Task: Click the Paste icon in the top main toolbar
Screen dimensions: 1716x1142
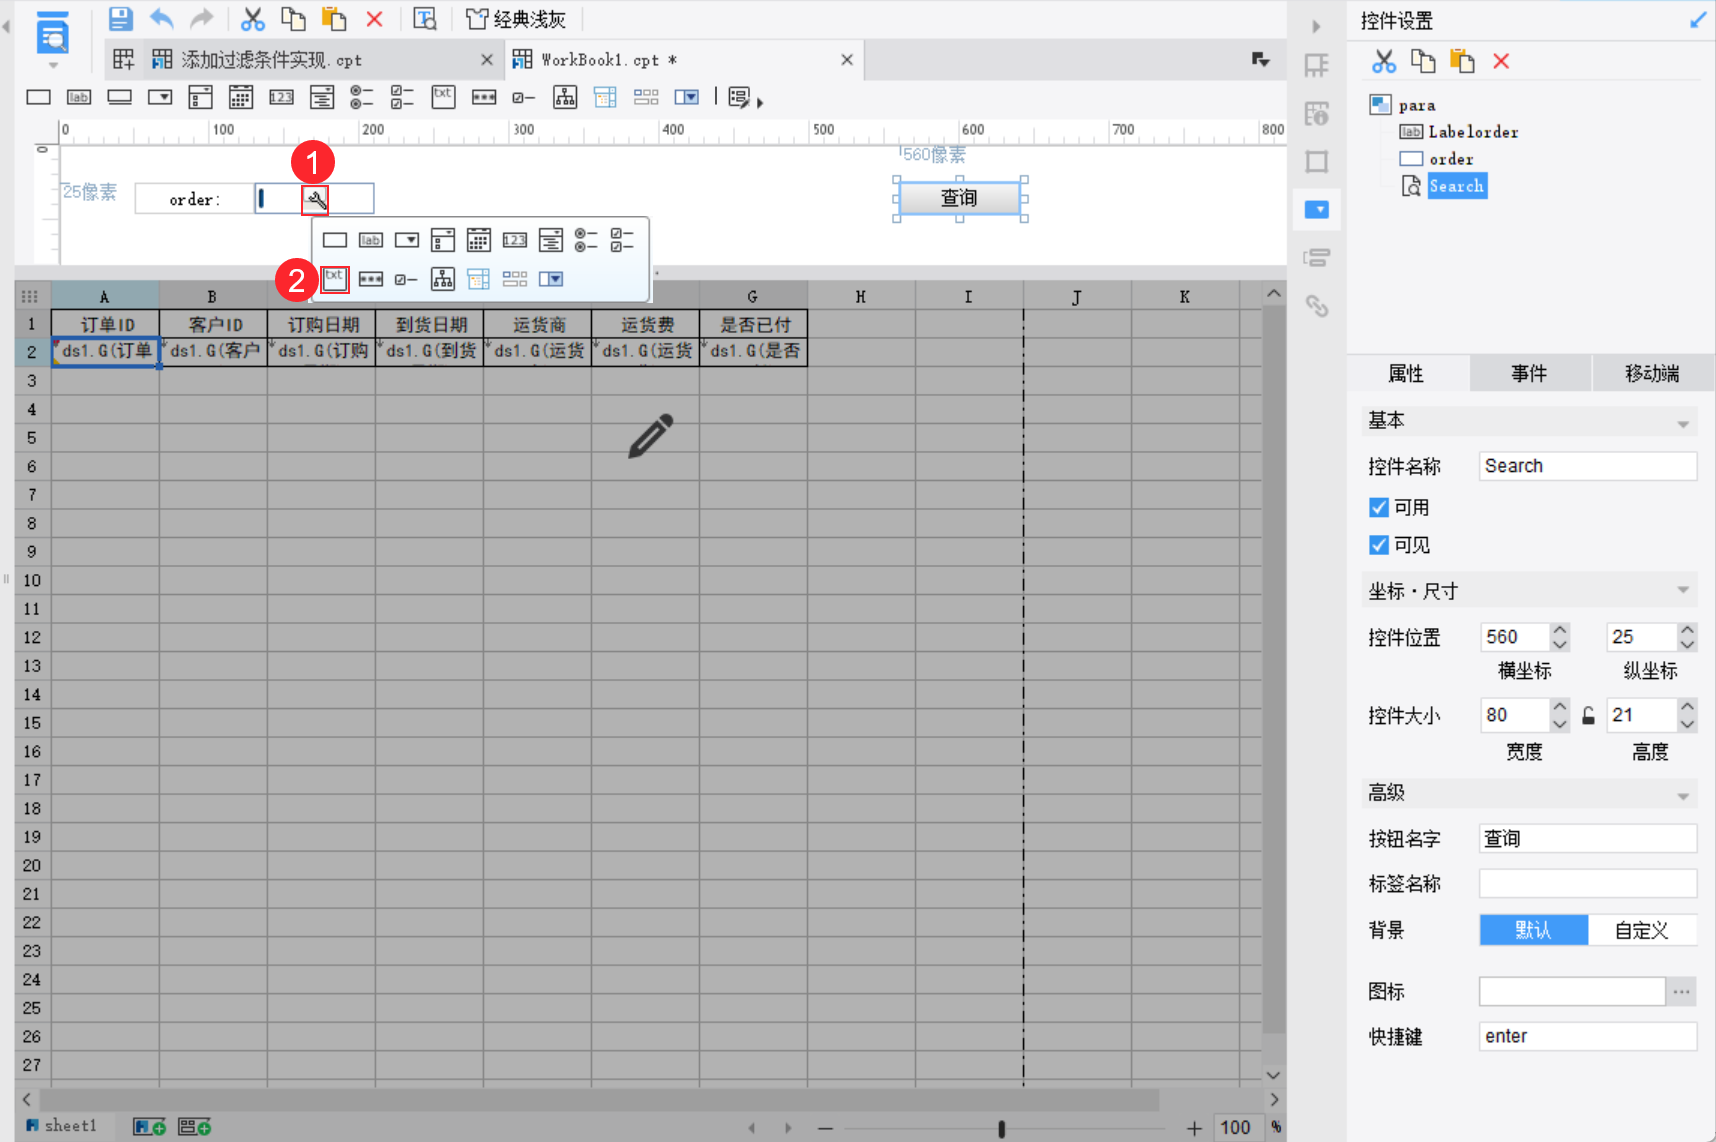Action: [334, 19]
